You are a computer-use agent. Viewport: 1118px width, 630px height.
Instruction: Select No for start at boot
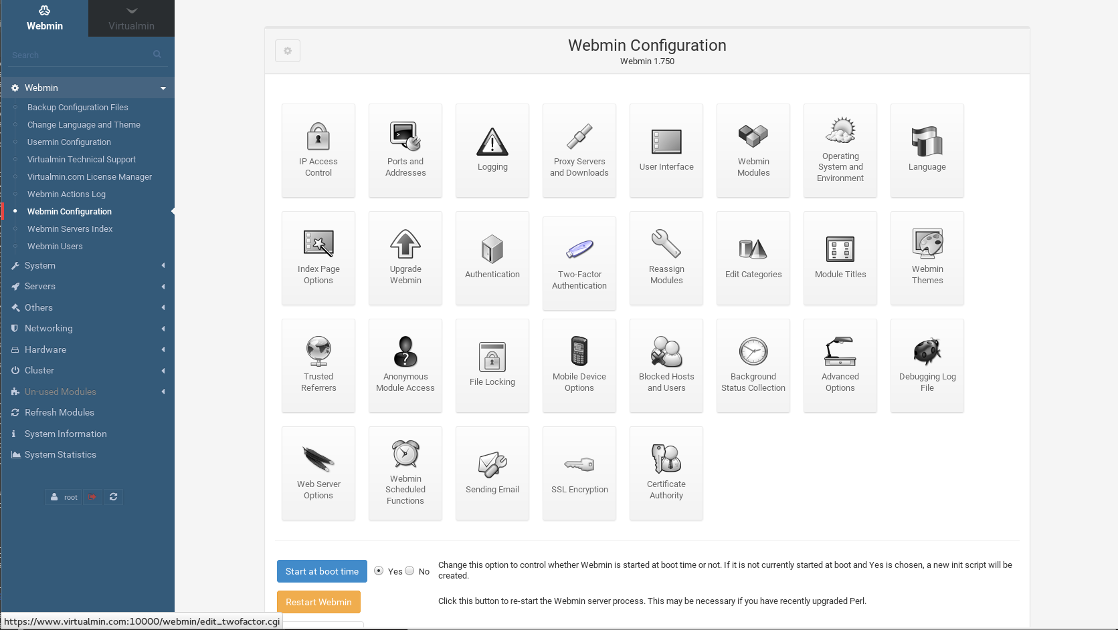(409, 571)
